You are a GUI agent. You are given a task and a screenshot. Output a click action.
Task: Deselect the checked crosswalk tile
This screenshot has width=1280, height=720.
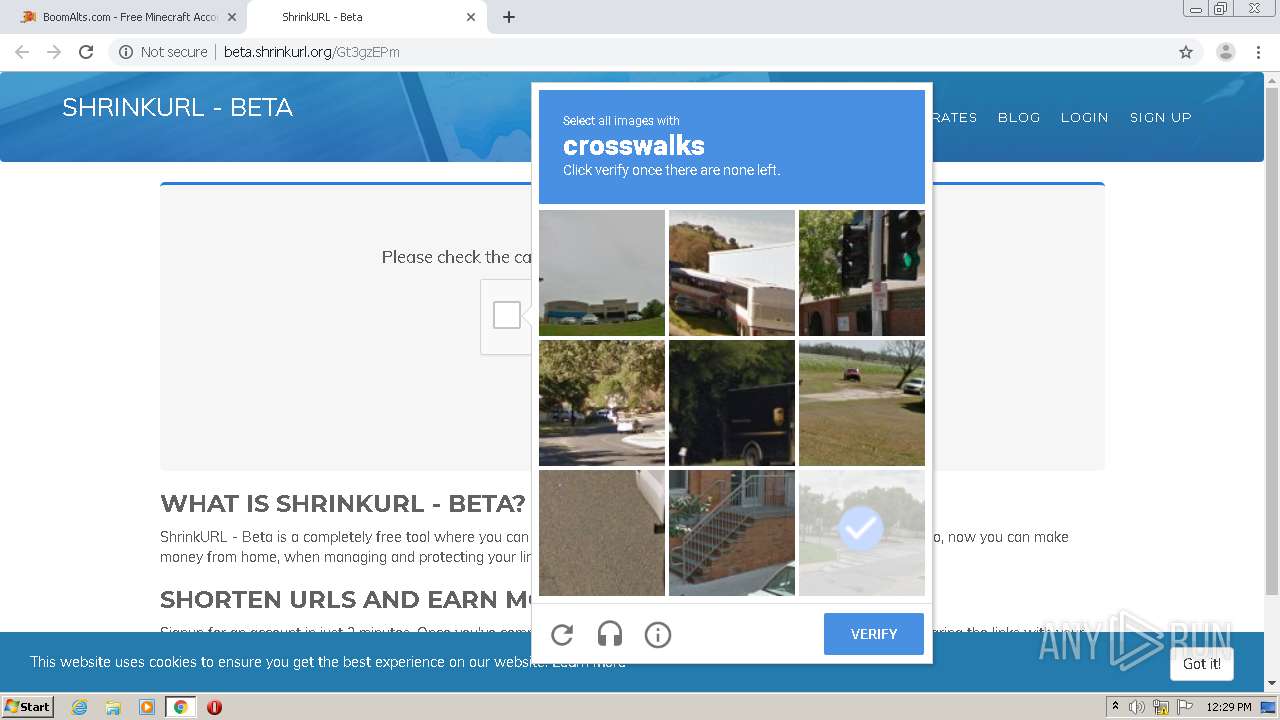(x=862, y=533)
